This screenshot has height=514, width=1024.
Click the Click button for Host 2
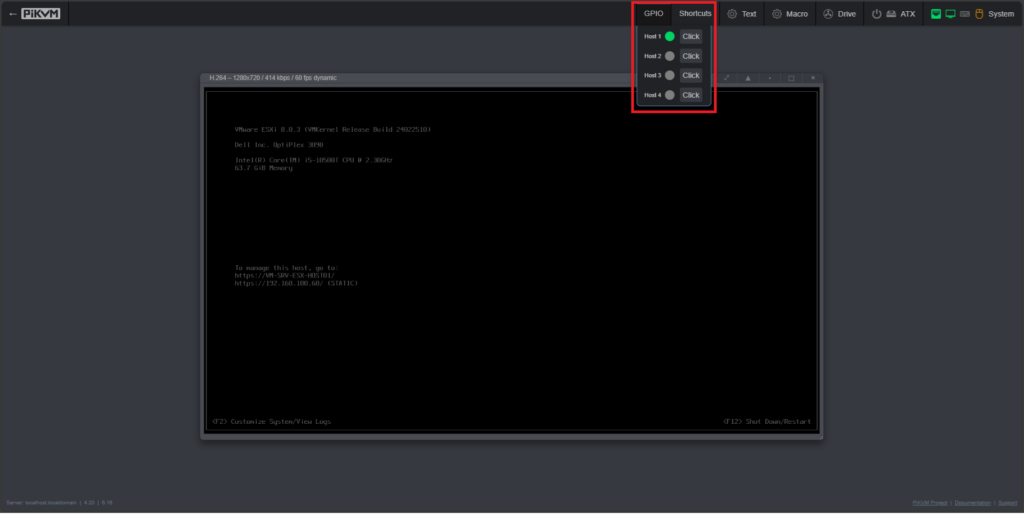pos(691,56)
